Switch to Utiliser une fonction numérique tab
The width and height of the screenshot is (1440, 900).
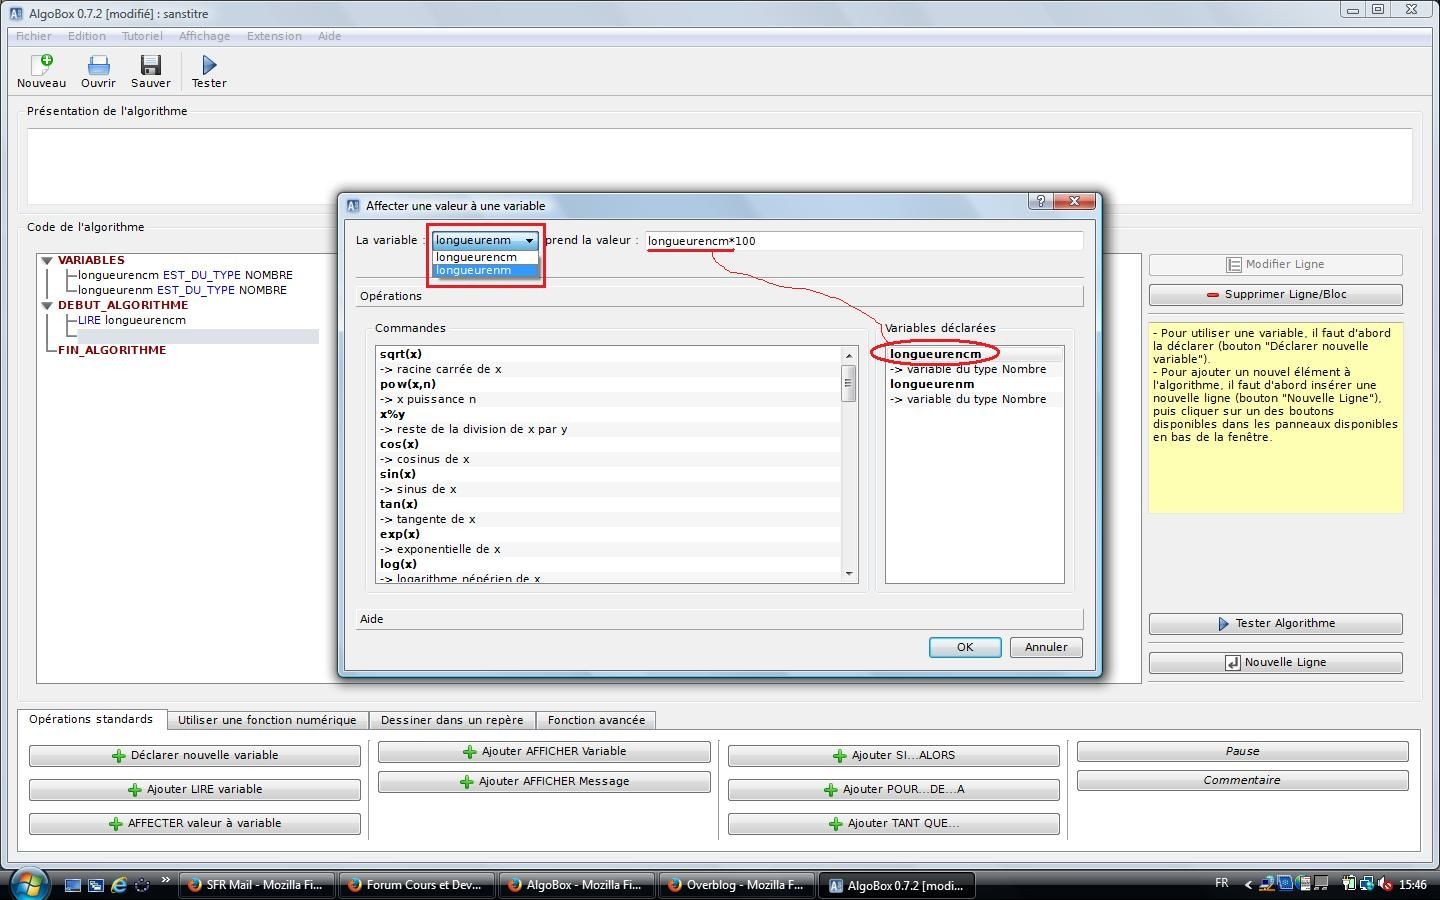pyautogui.click(x=267, y=720)
